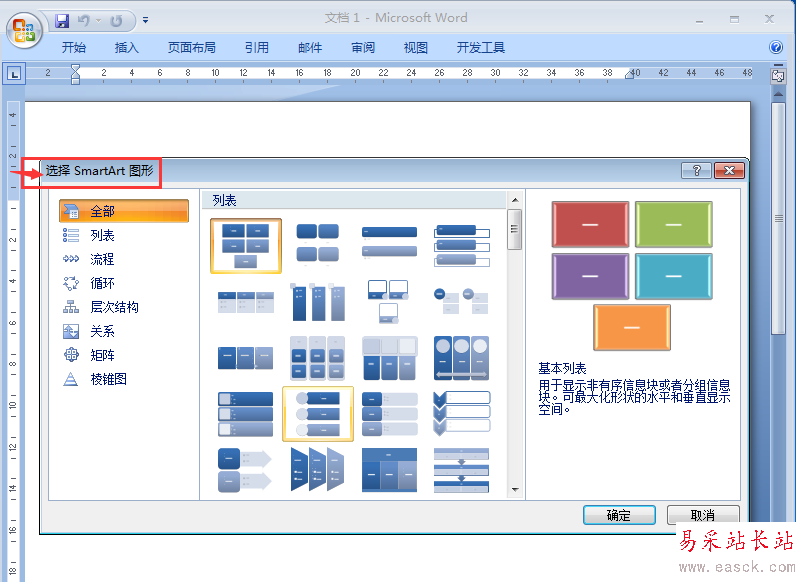Select the highlighted 基本列表 layout thumbnail
This screenshot has width=796, height=582.
tap(246, 246)
